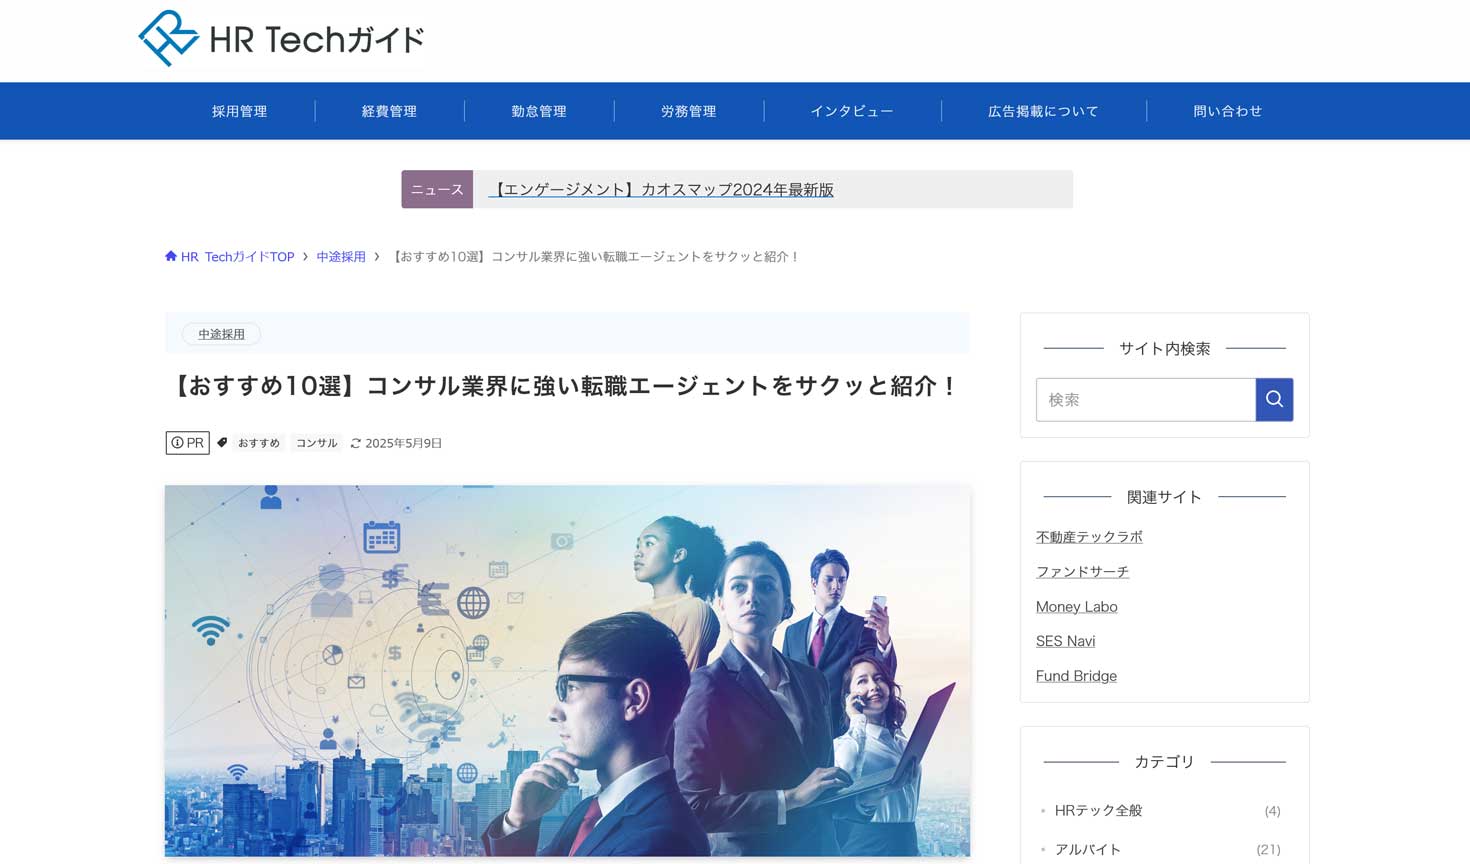Viewport: 1470px width, 864px height.
Task: Open the カオスマップ2024年最新版 news headline
Action: click(x=662, y=190)
